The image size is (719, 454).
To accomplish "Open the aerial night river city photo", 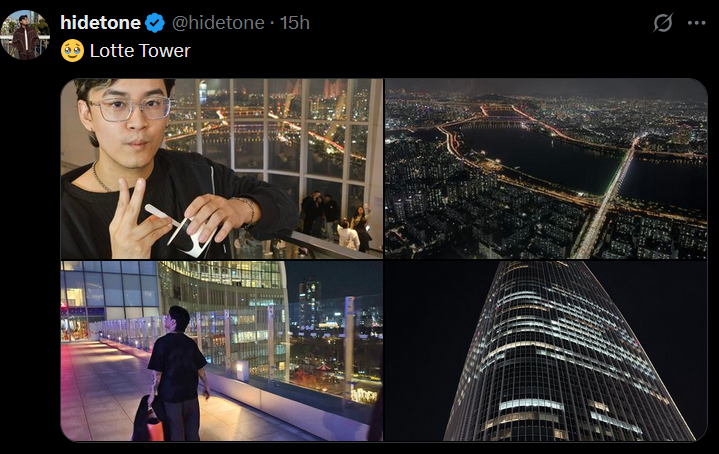I will pyautogui.click(x=546, y=169).
